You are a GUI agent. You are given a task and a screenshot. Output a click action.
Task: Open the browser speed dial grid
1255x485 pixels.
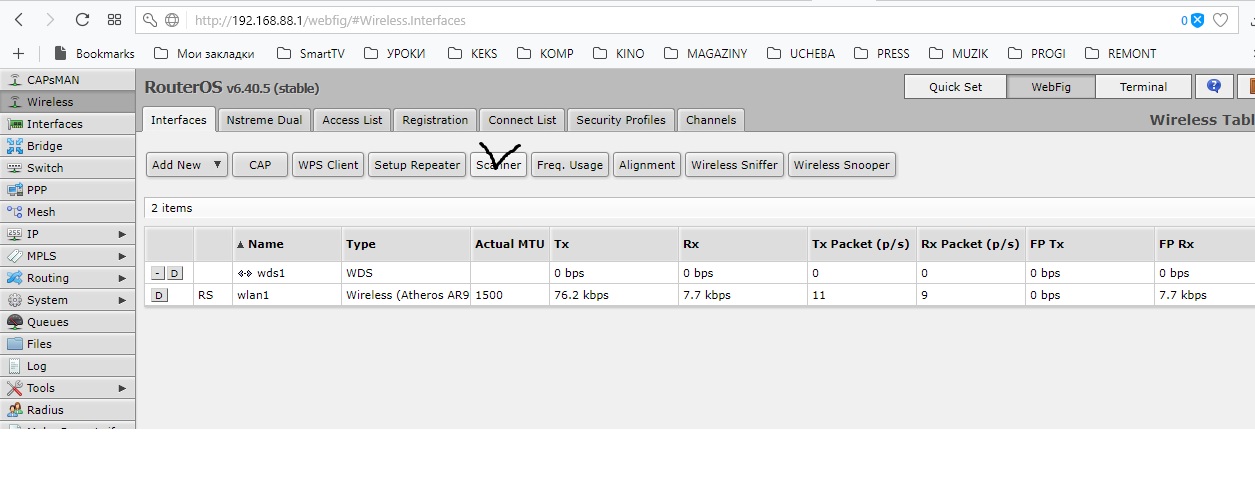(x=114, y=19)
